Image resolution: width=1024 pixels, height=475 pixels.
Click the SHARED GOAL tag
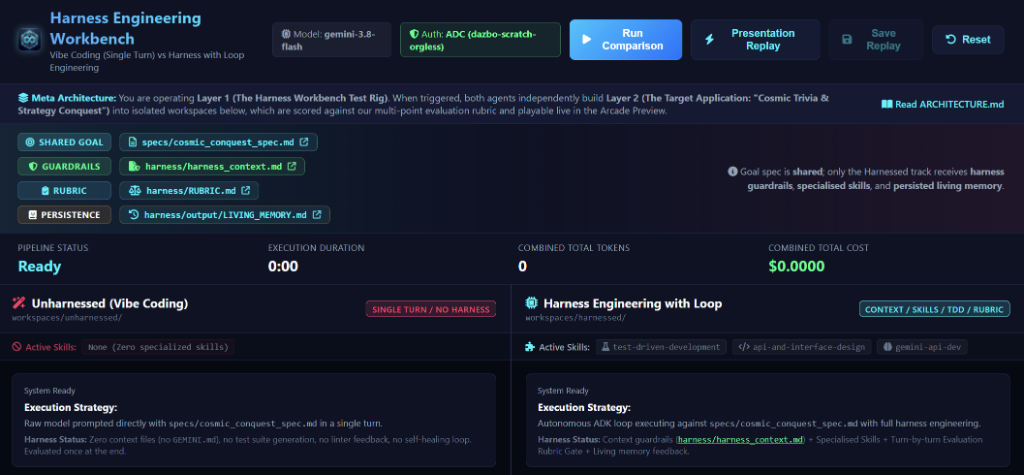[64, 142]
